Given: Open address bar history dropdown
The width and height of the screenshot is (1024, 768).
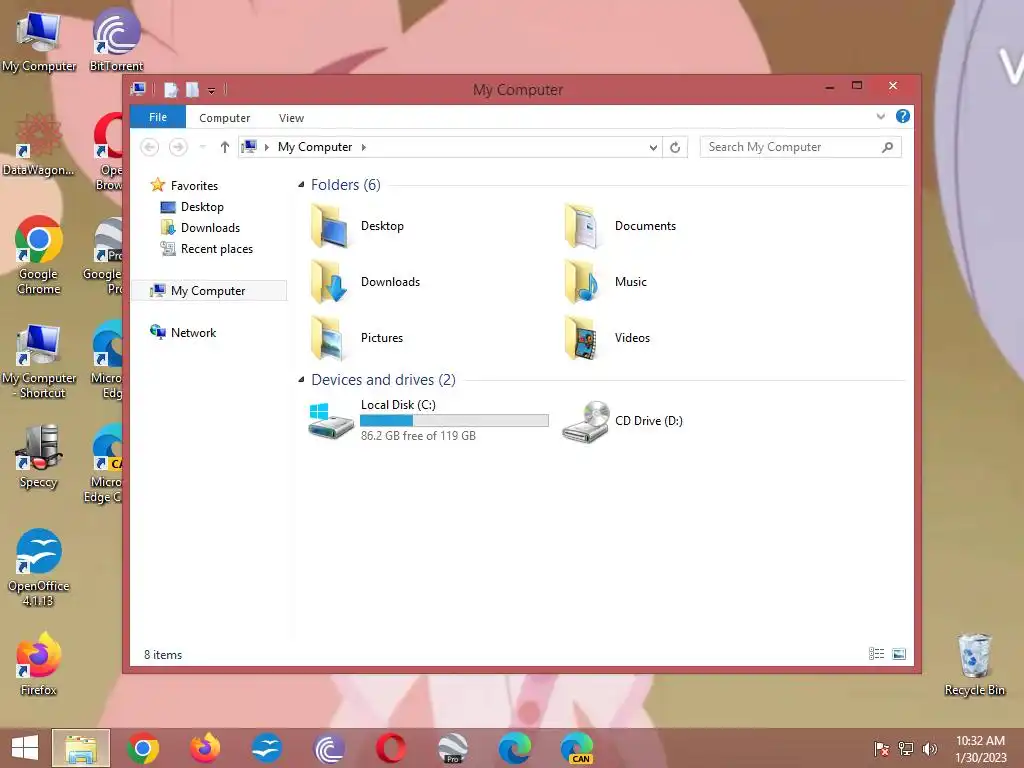Looking at the screenshot, I should click(x=653, y=148).
